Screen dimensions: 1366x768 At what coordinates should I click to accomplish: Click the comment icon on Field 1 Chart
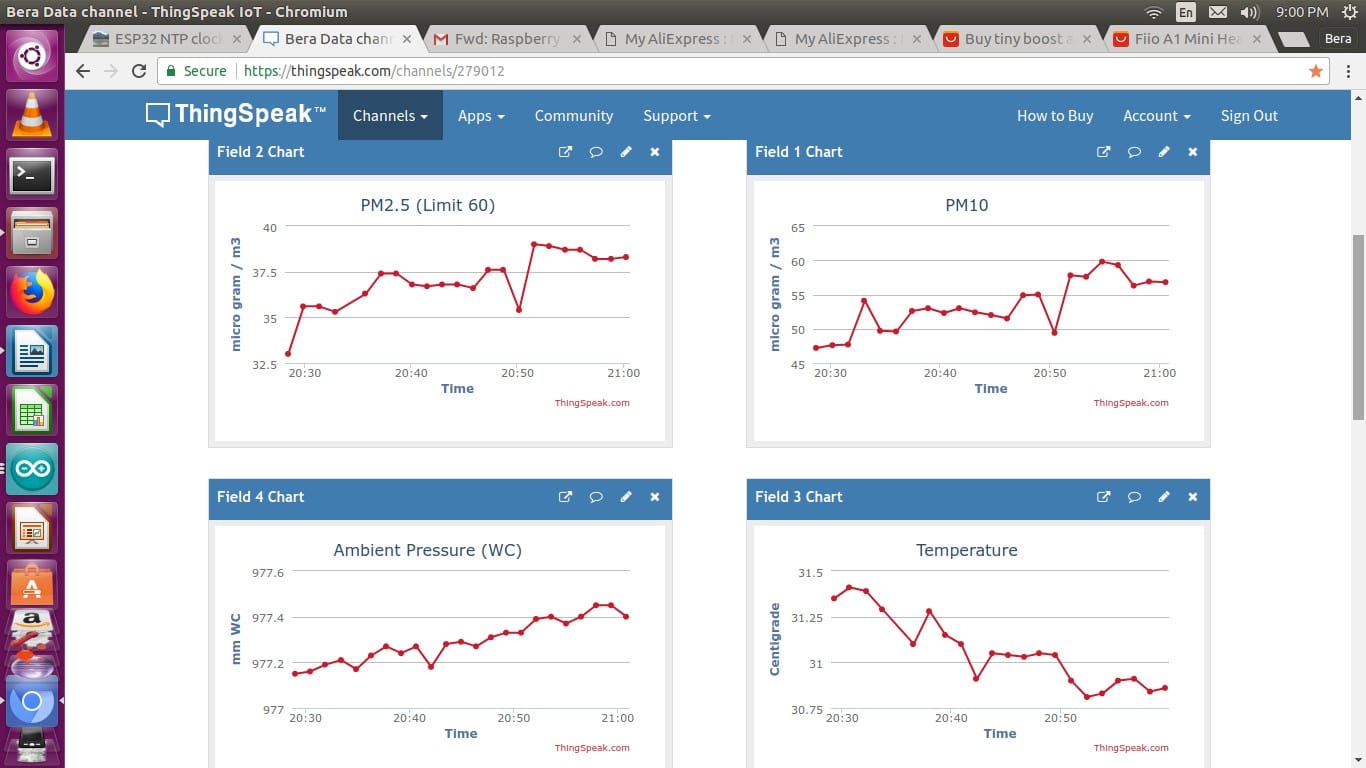pos(1134,152)
